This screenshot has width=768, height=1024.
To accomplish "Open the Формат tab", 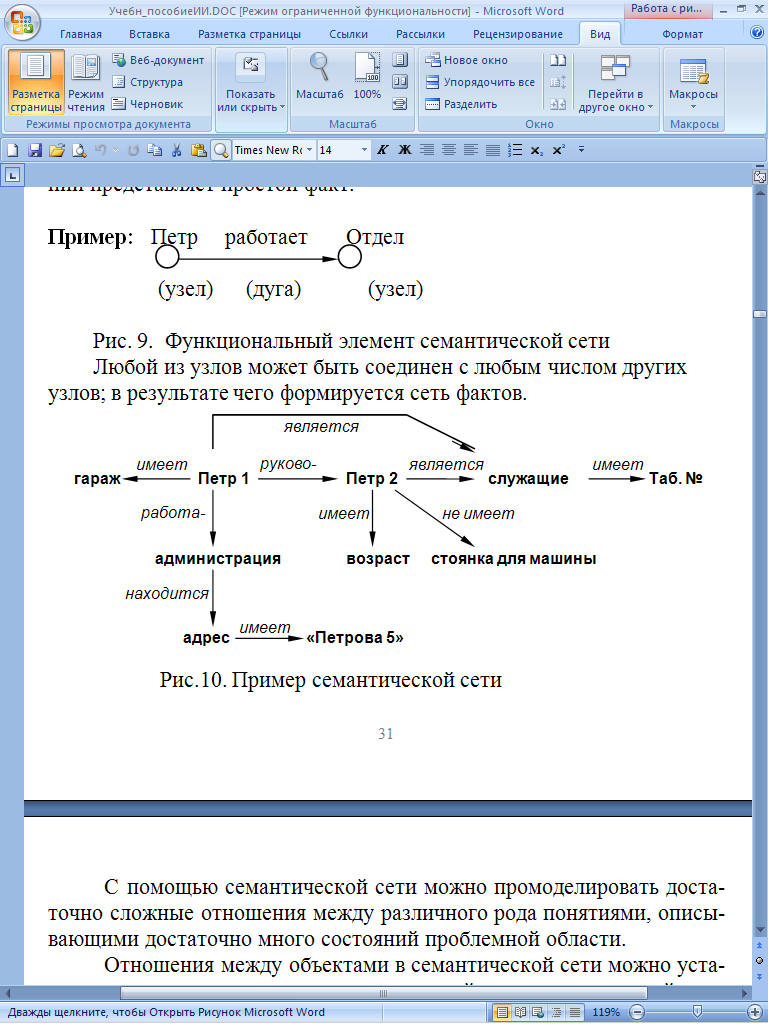I will [x=682, y=34].
